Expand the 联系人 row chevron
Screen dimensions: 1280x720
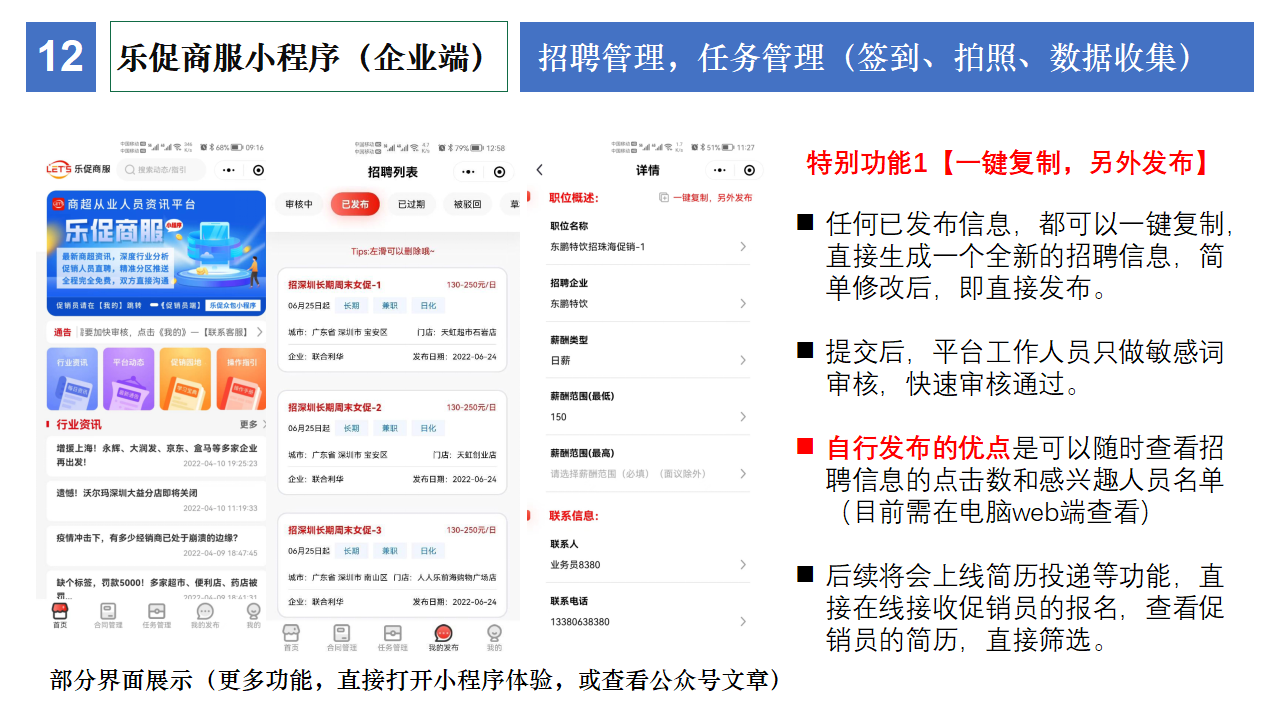click(x=743, y=565)
